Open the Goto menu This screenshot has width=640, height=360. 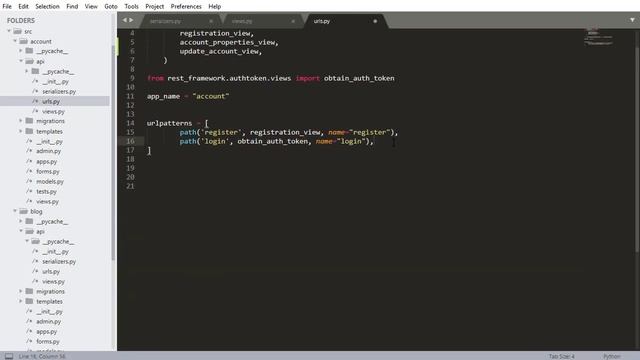click(111, 7)
